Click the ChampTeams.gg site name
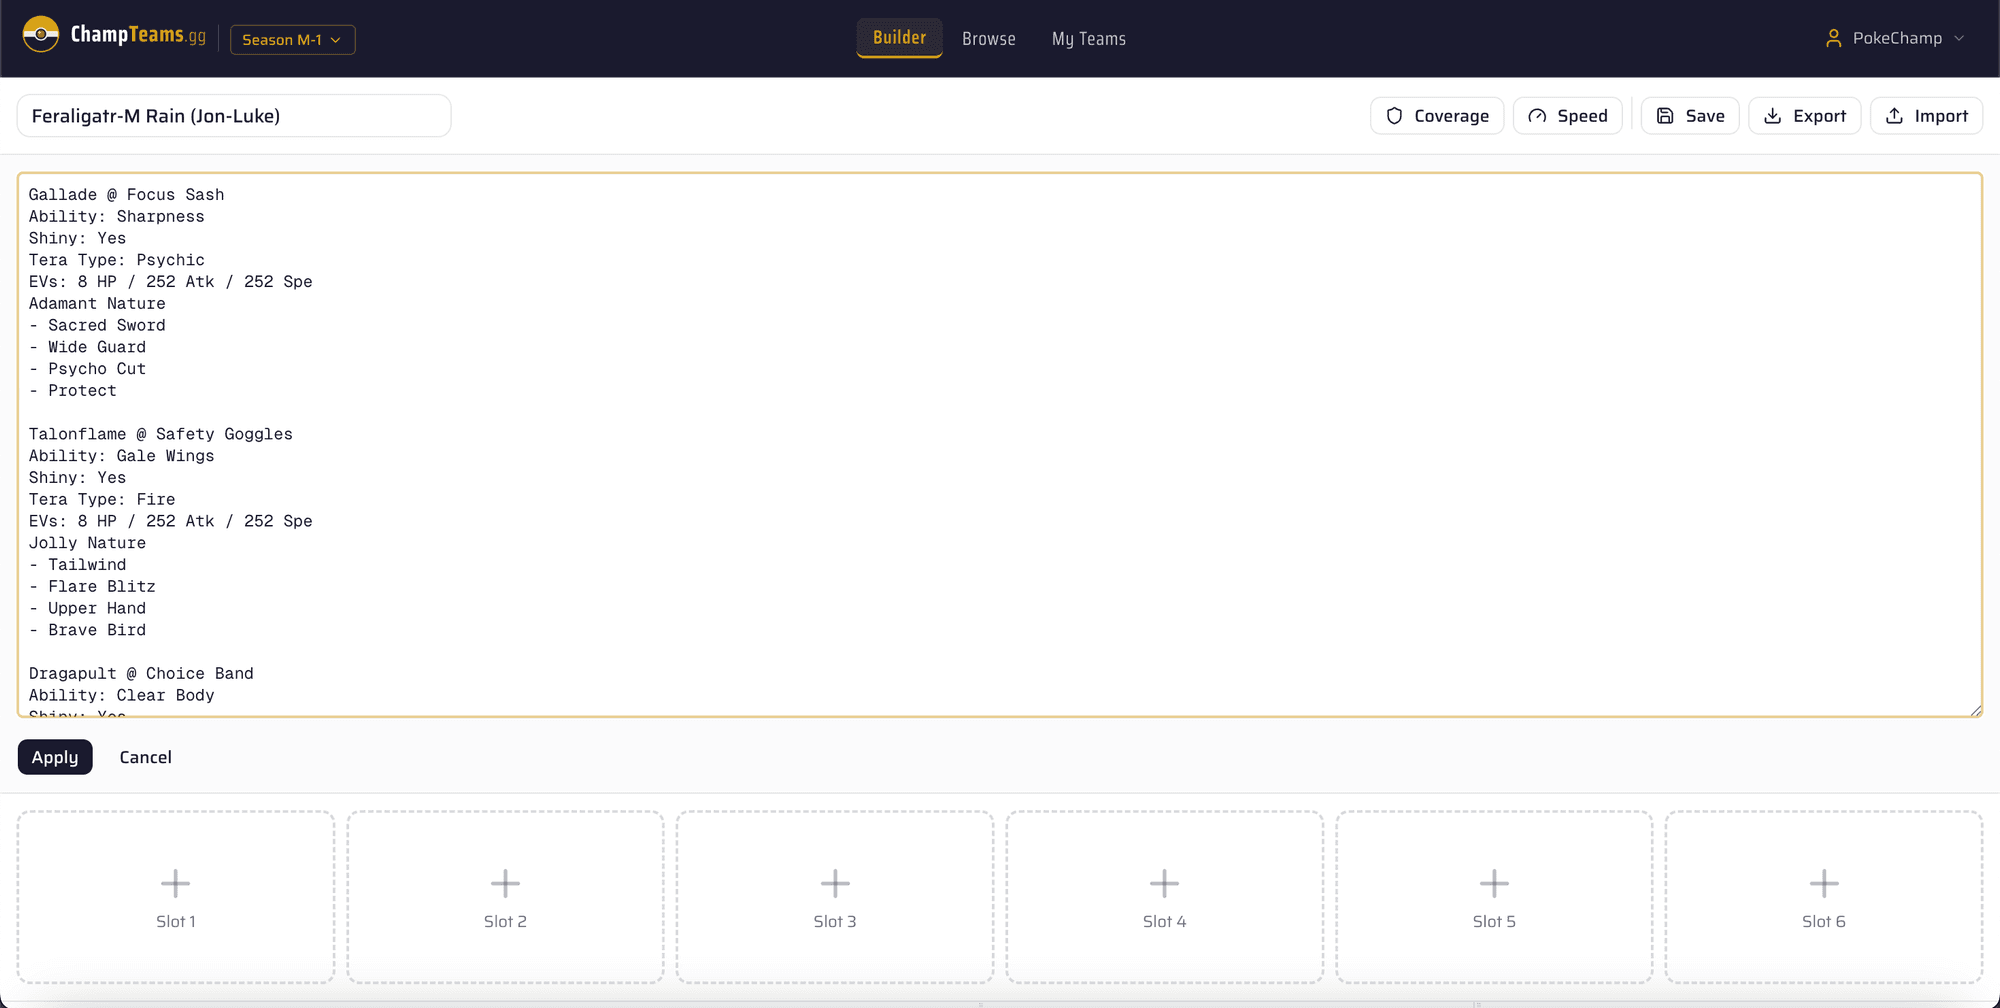This screenshot has height=1008, width=2000. pyautogui.click(x=138, y=35)
